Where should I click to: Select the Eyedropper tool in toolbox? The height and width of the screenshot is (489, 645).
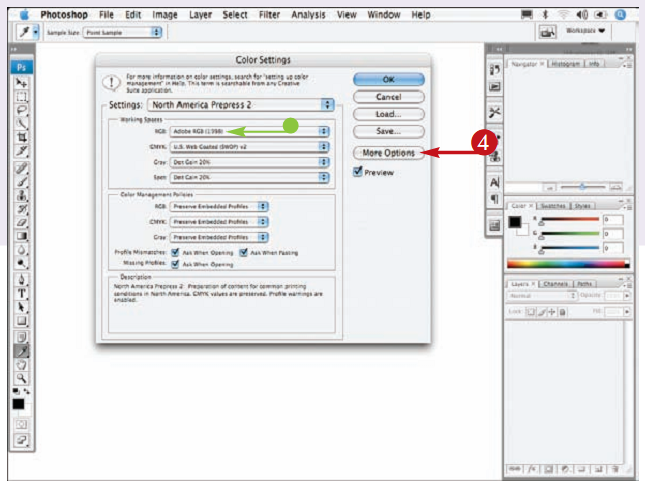21,351
